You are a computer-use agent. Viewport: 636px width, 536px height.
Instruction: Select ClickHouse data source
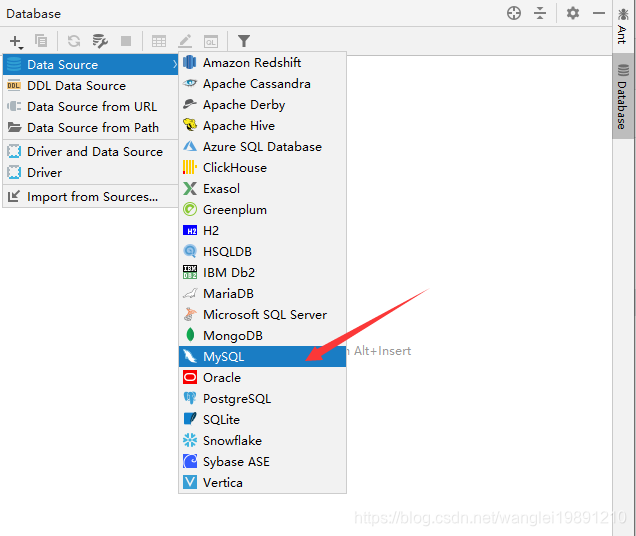pyautogui.click(x=262, y=168)
